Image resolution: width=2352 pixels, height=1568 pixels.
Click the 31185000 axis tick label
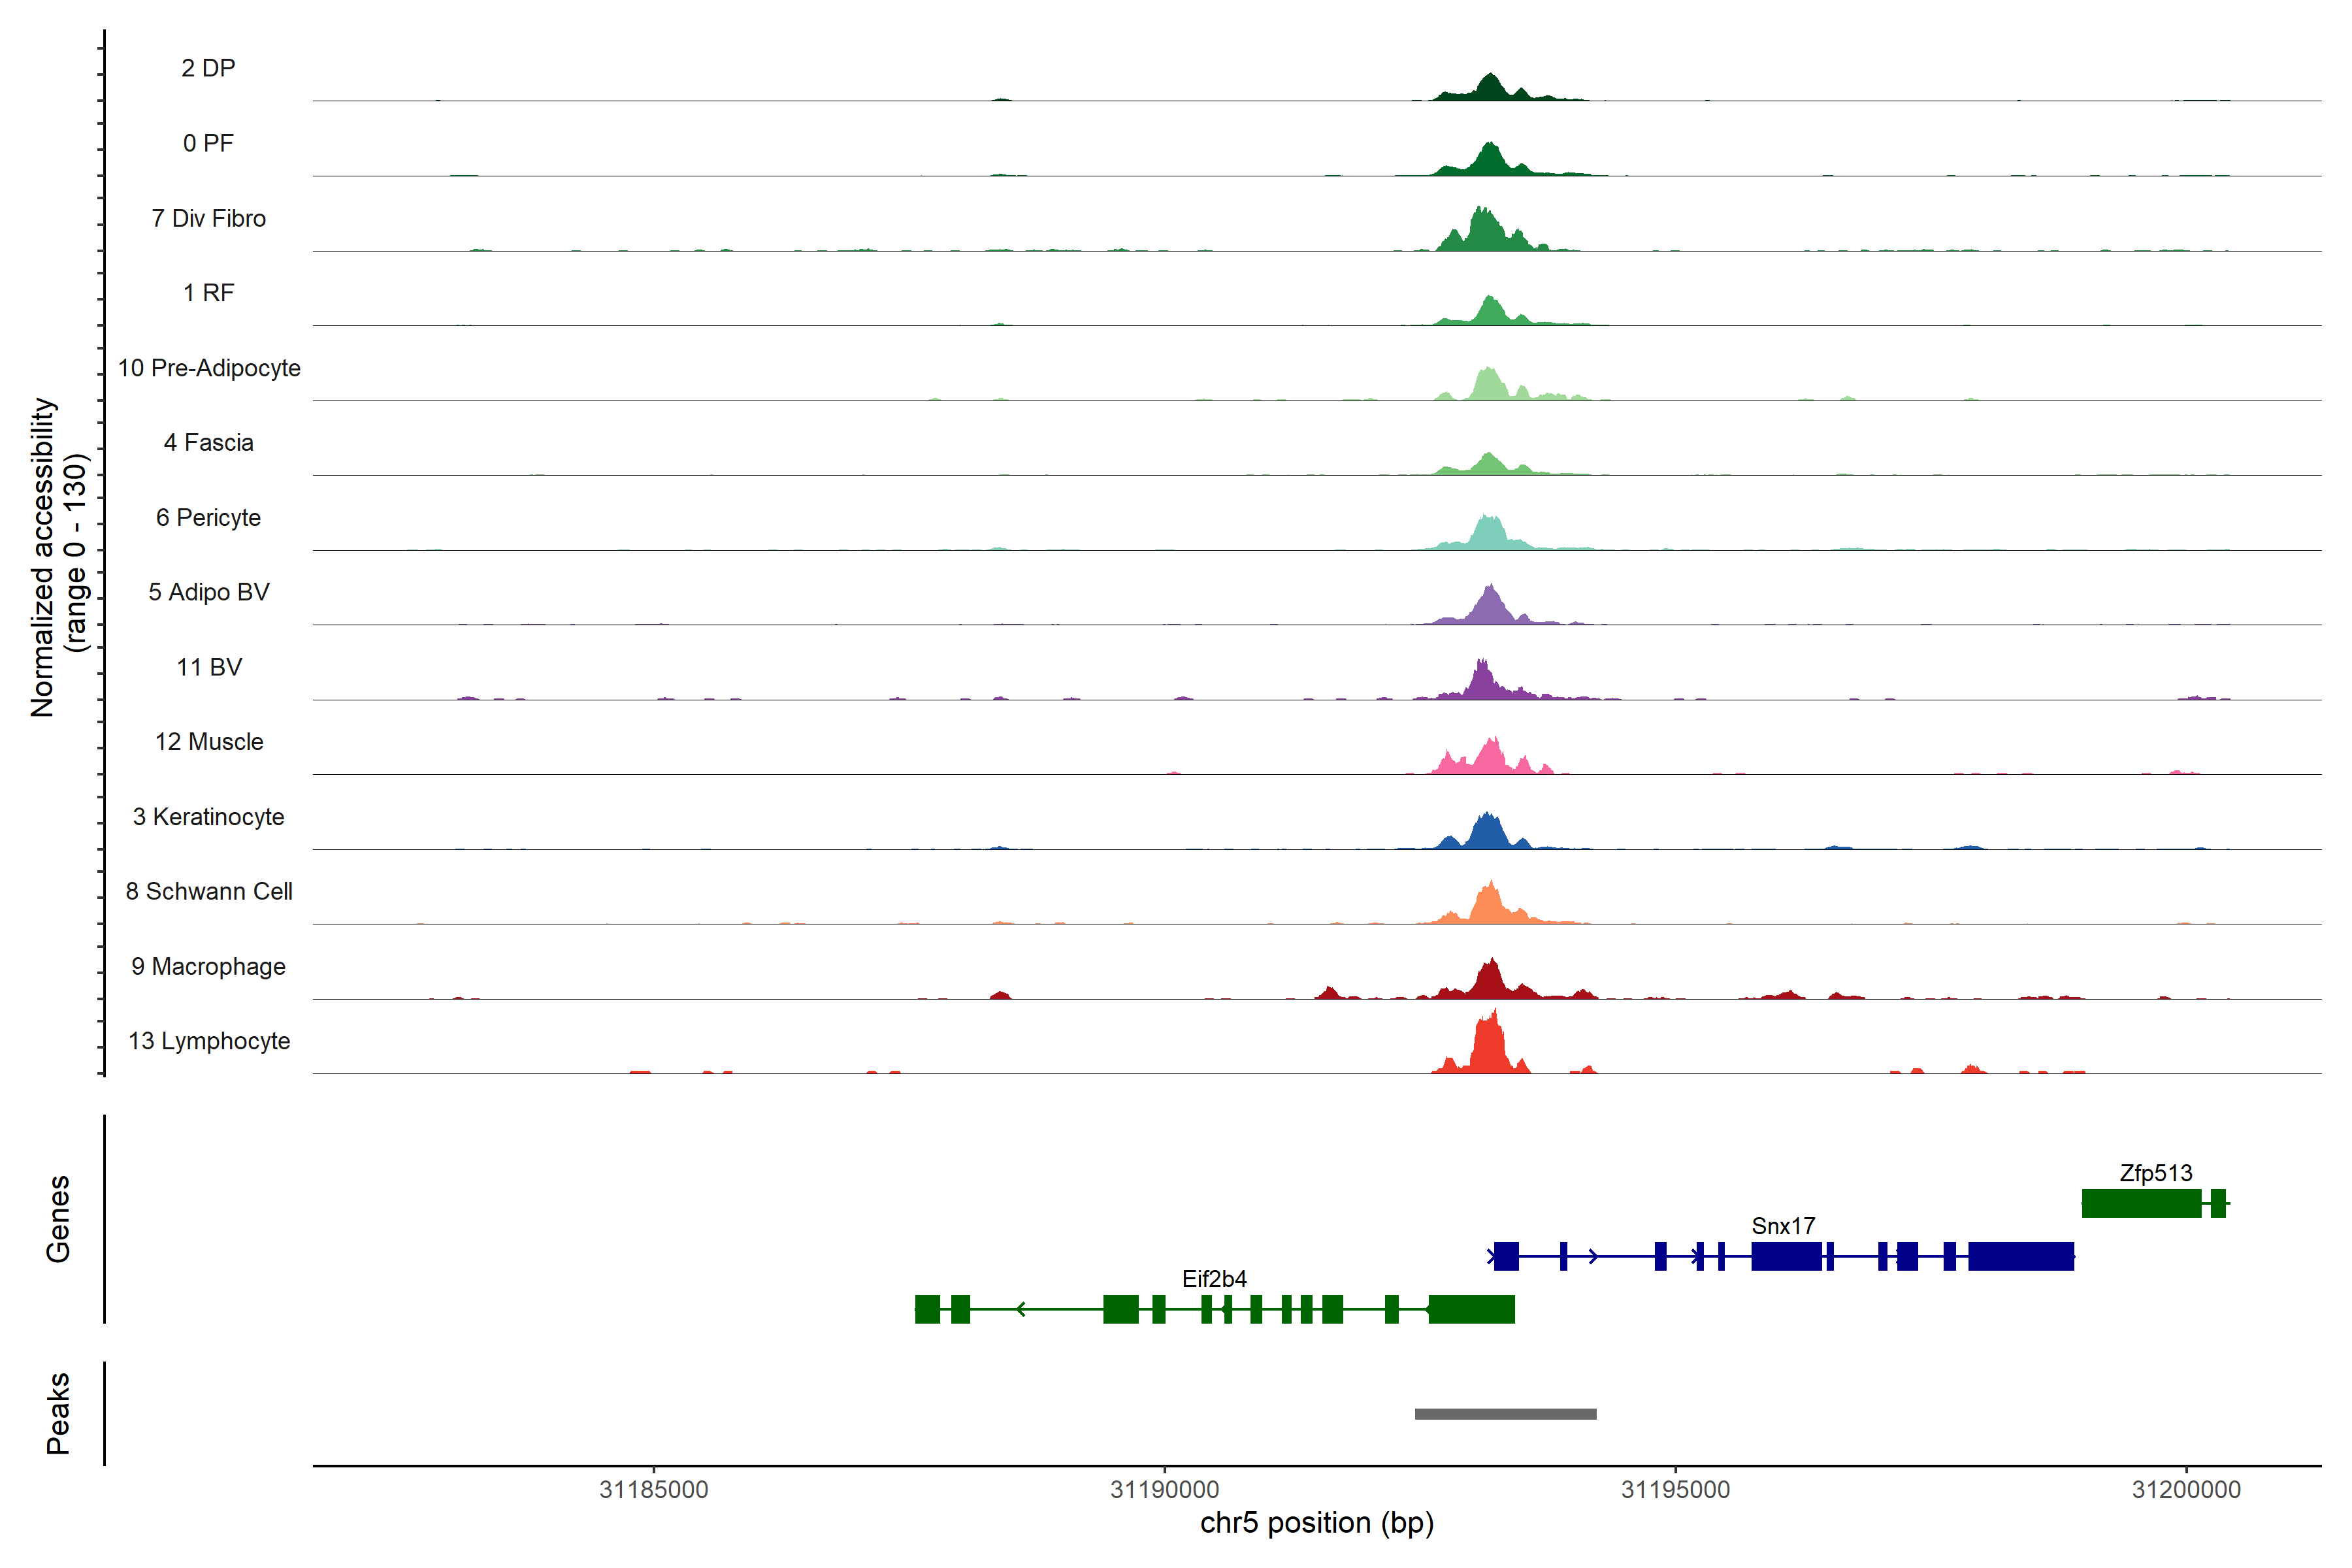pyautogui.click(x=653, y=1489)
